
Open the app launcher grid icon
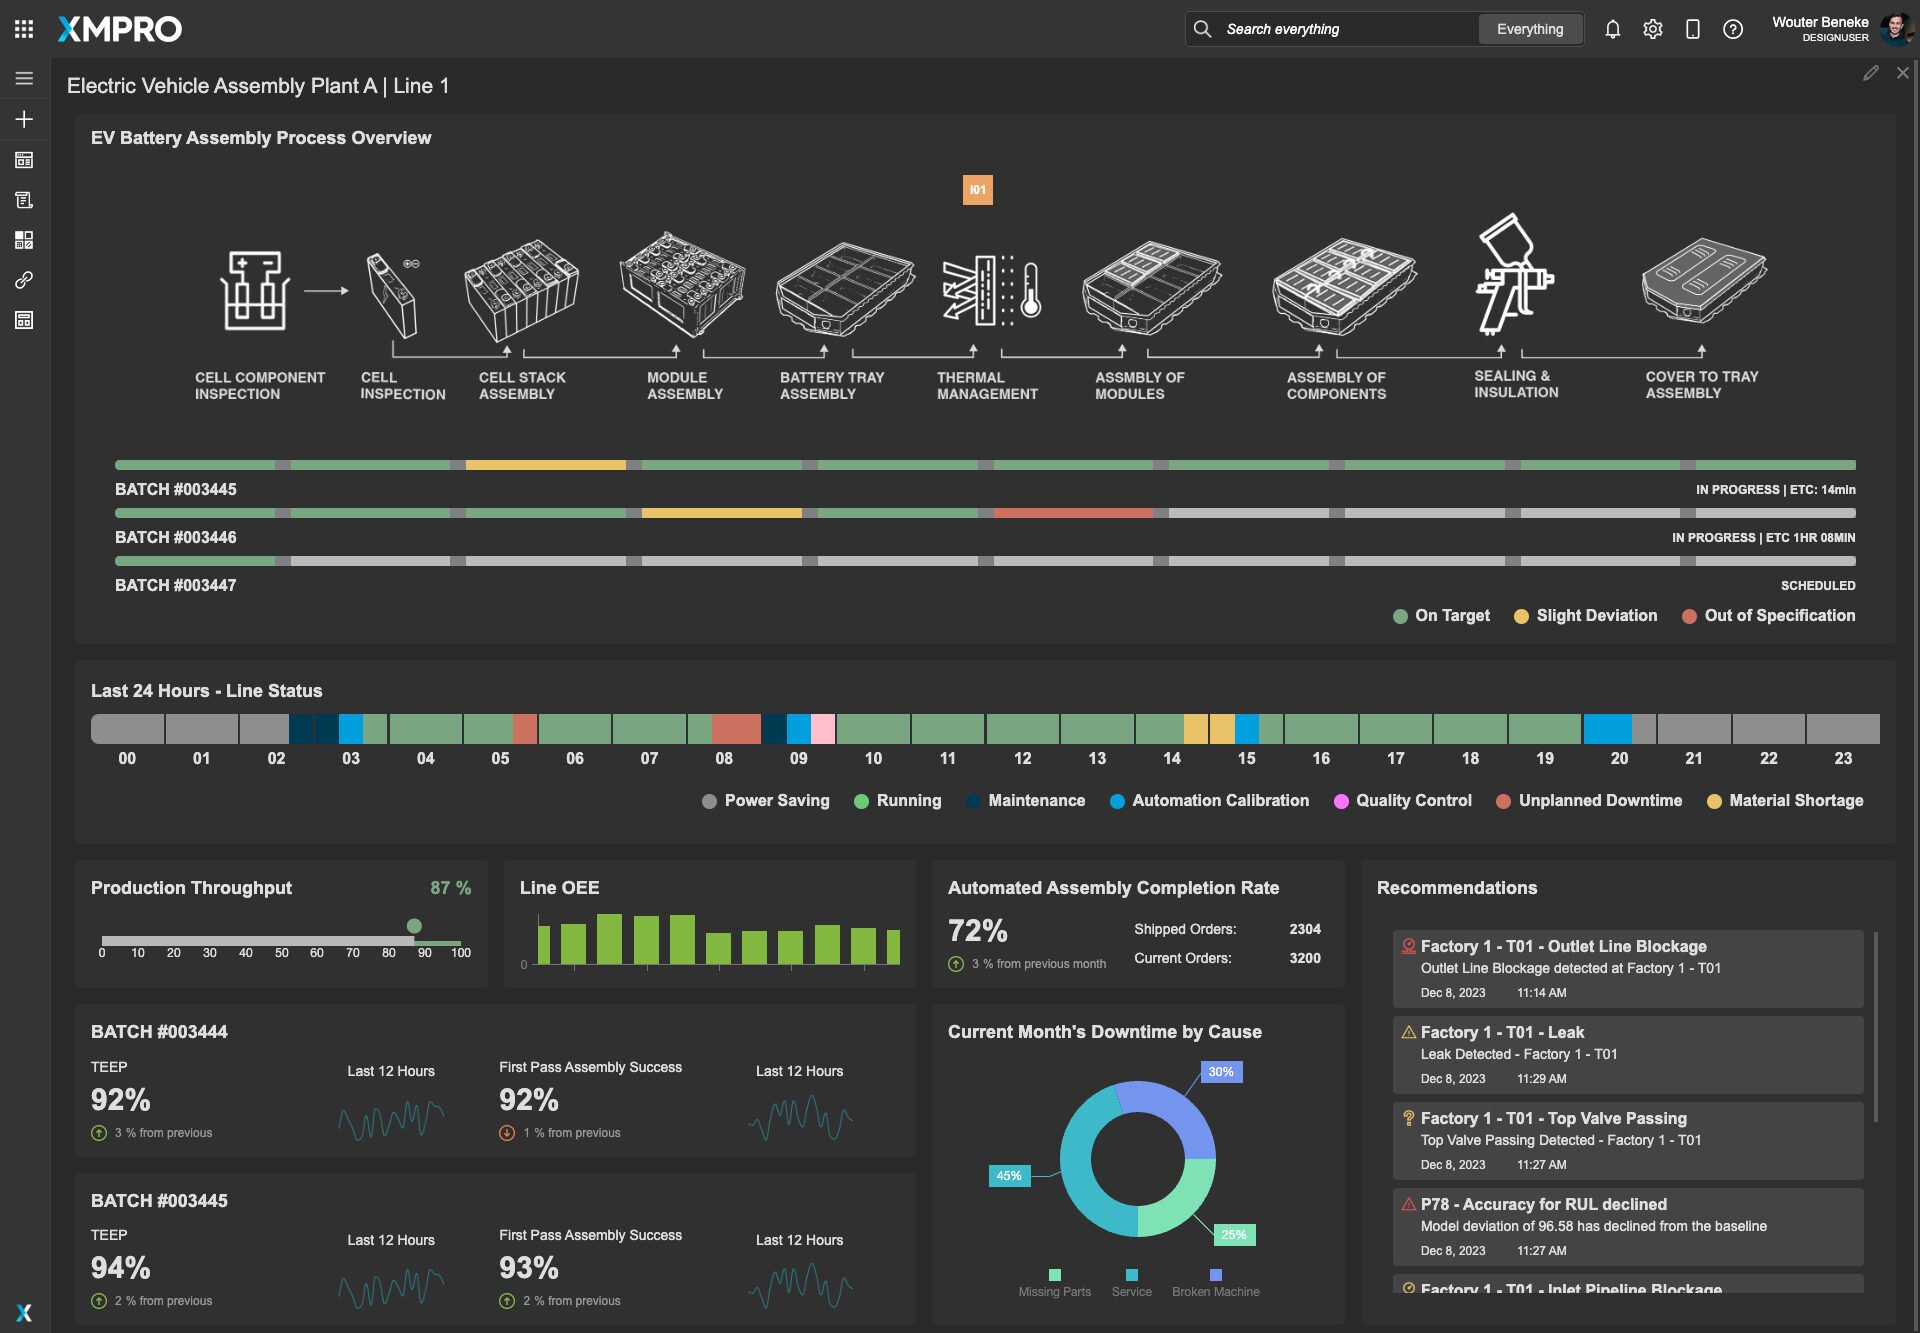[24, 29]
